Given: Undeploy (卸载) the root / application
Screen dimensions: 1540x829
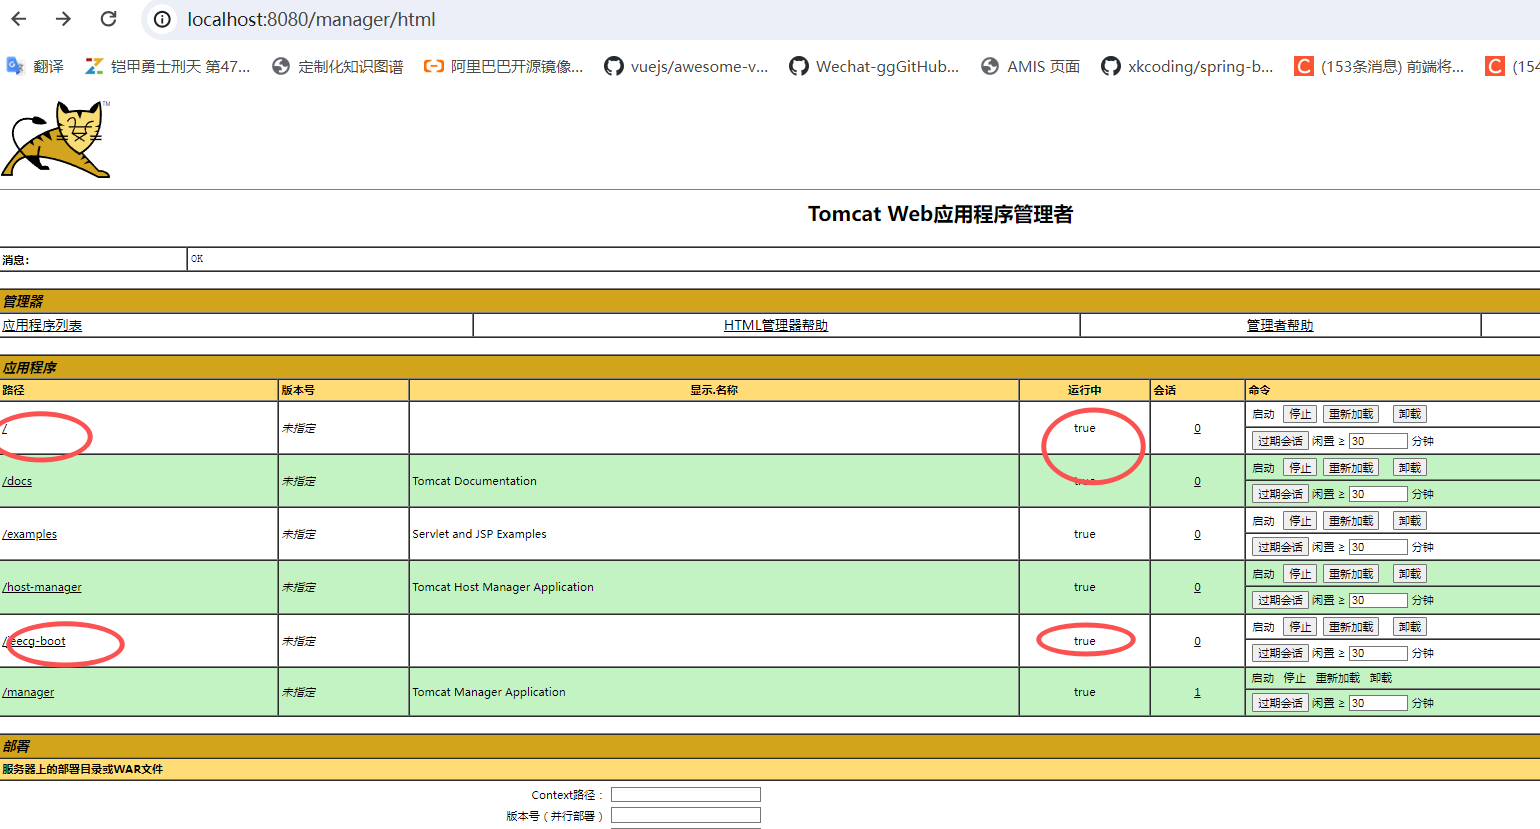Looking at the screenshot, I should coord(1410,414).
